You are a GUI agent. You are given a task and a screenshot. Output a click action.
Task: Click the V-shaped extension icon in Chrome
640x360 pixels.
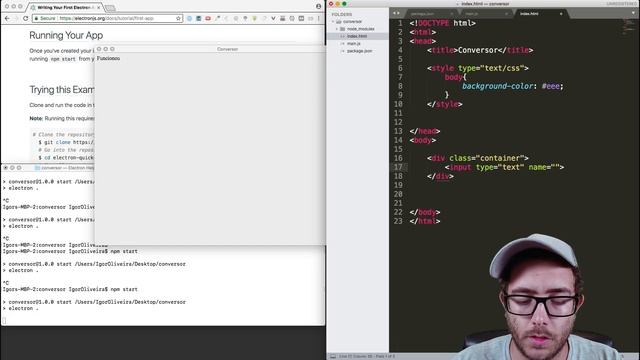[x=273, y=18]
